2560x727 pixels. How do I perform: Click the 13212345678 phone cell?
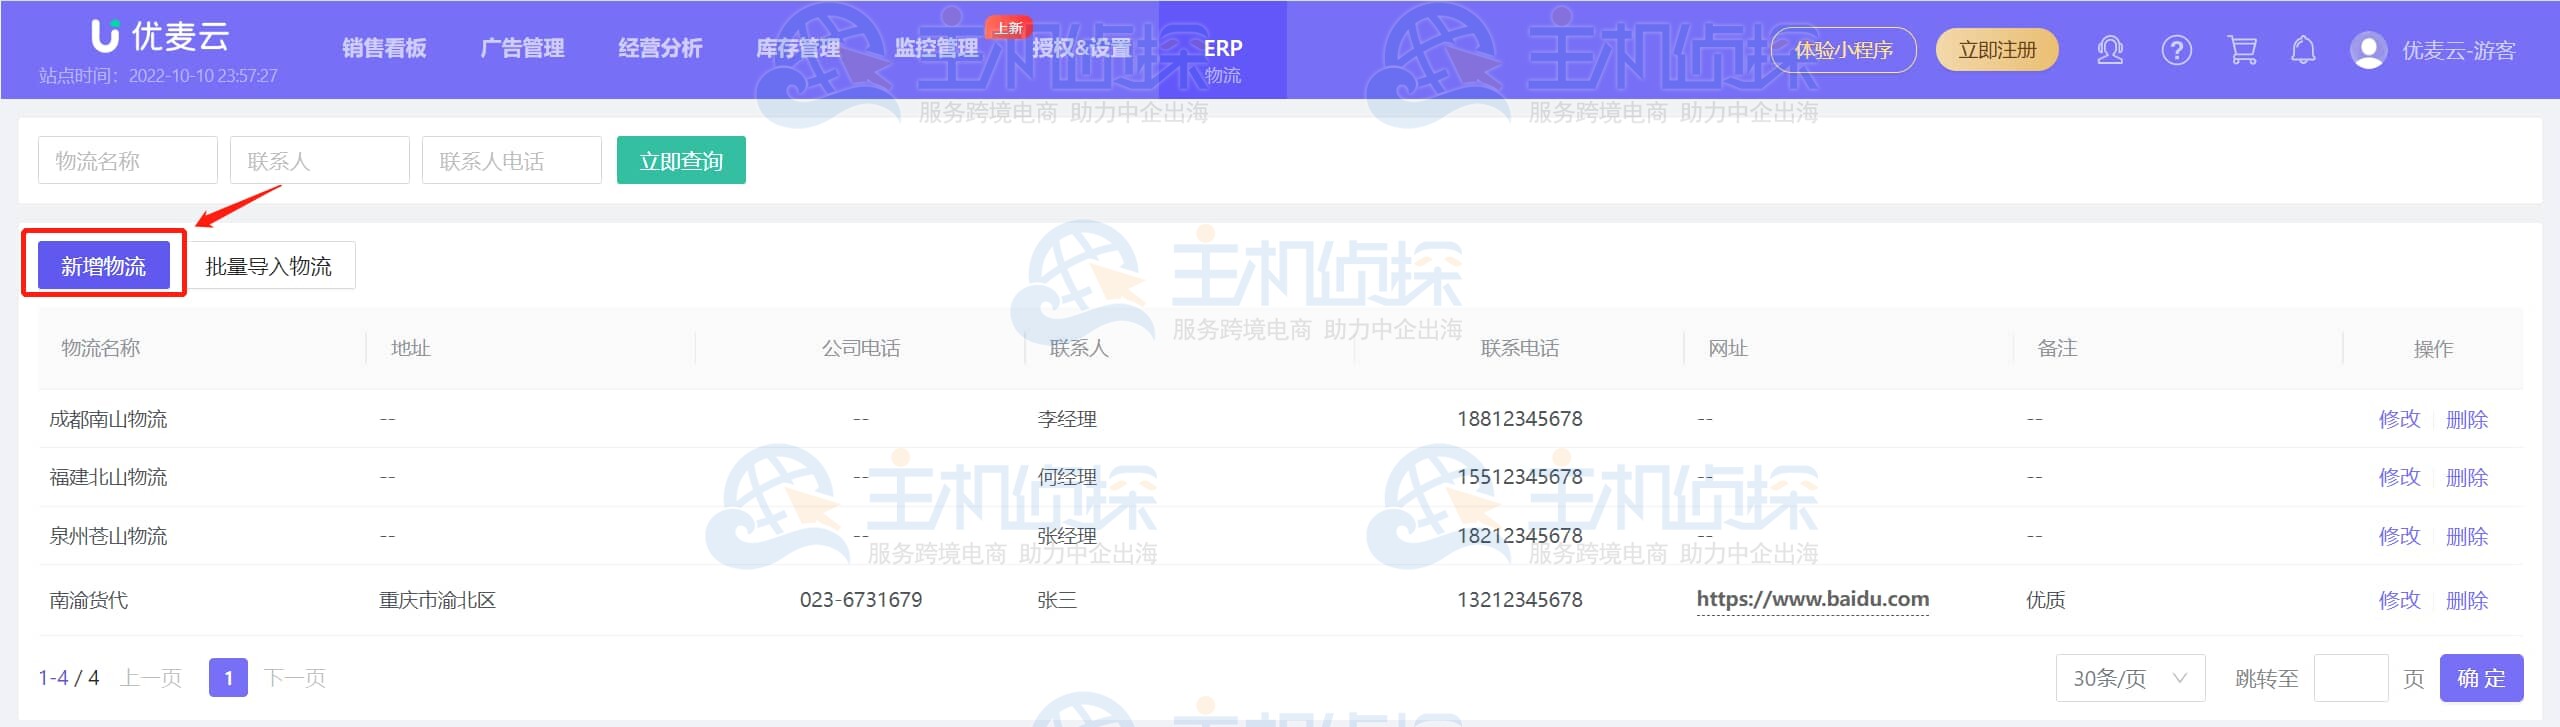click(1520, 600)
